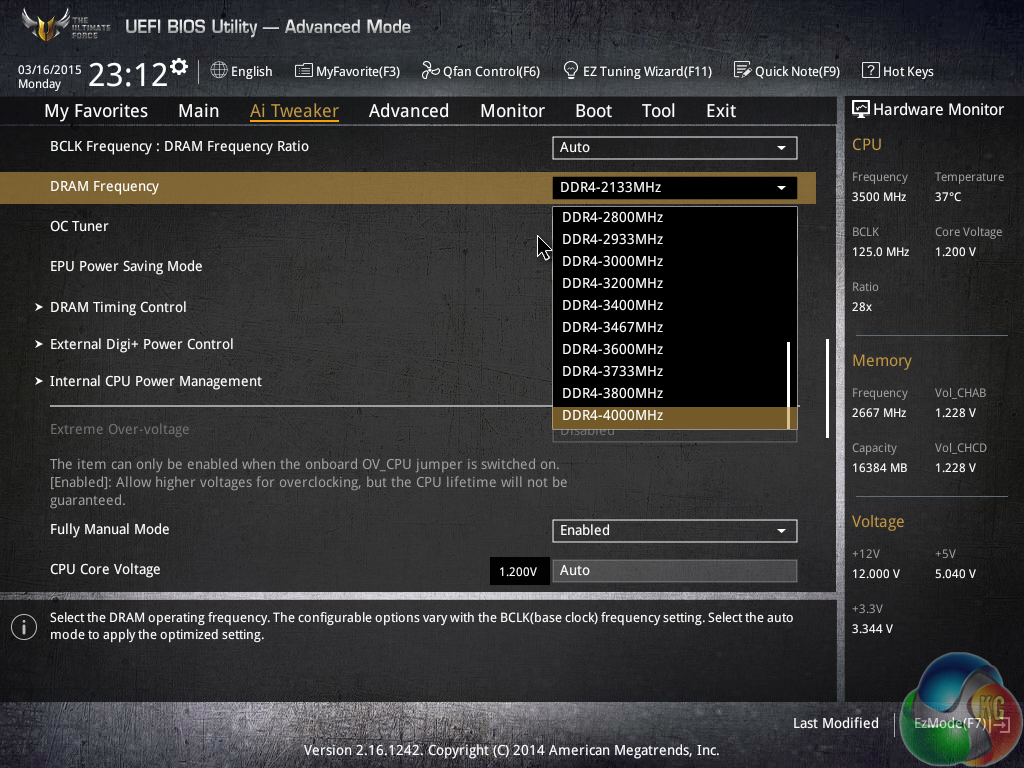Select the CPU Core Voltage row label

click(x=105, y=569)
